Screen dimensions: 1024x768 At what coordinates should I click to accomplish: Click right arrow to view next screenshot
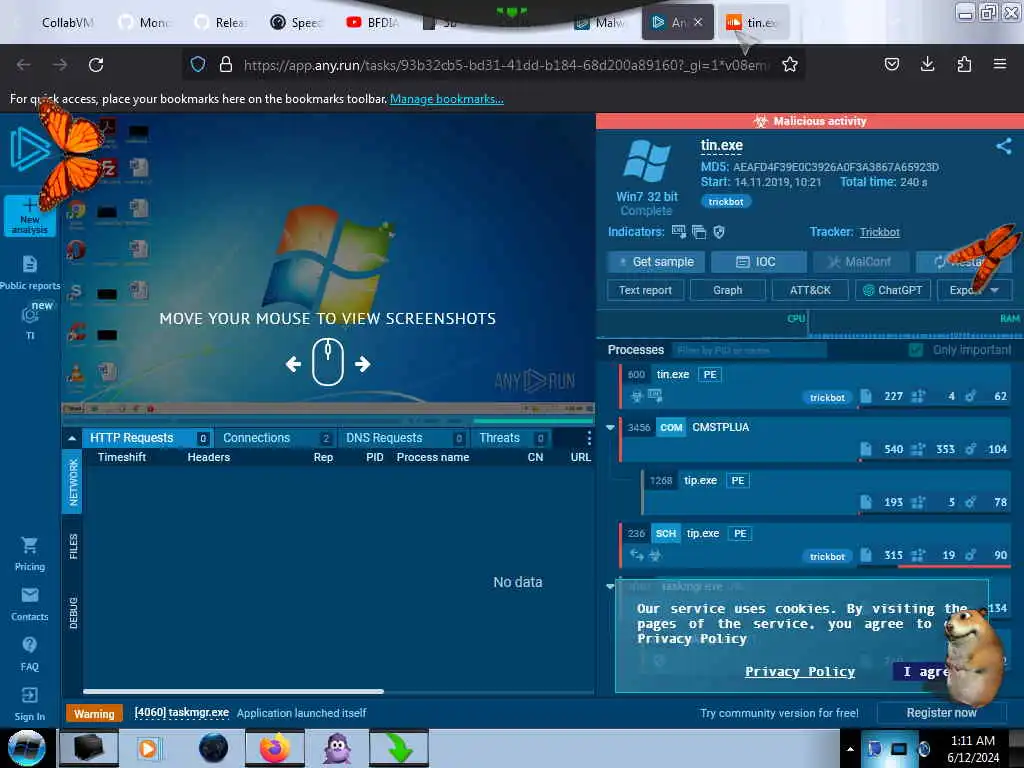(362, 364)
